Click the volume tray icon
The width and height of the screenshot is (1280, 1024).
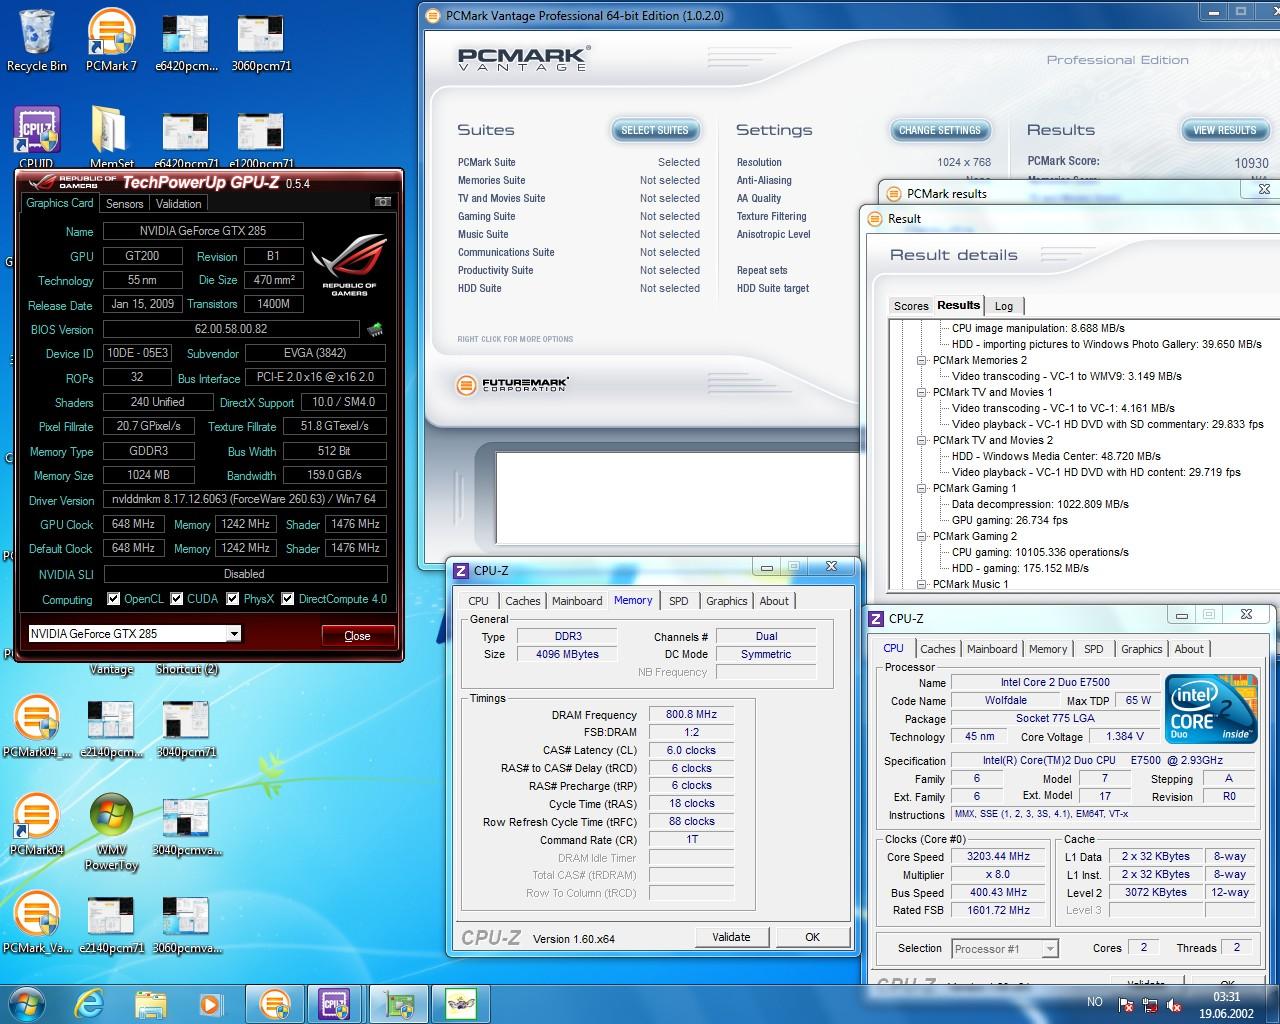click(1175, 1005)
